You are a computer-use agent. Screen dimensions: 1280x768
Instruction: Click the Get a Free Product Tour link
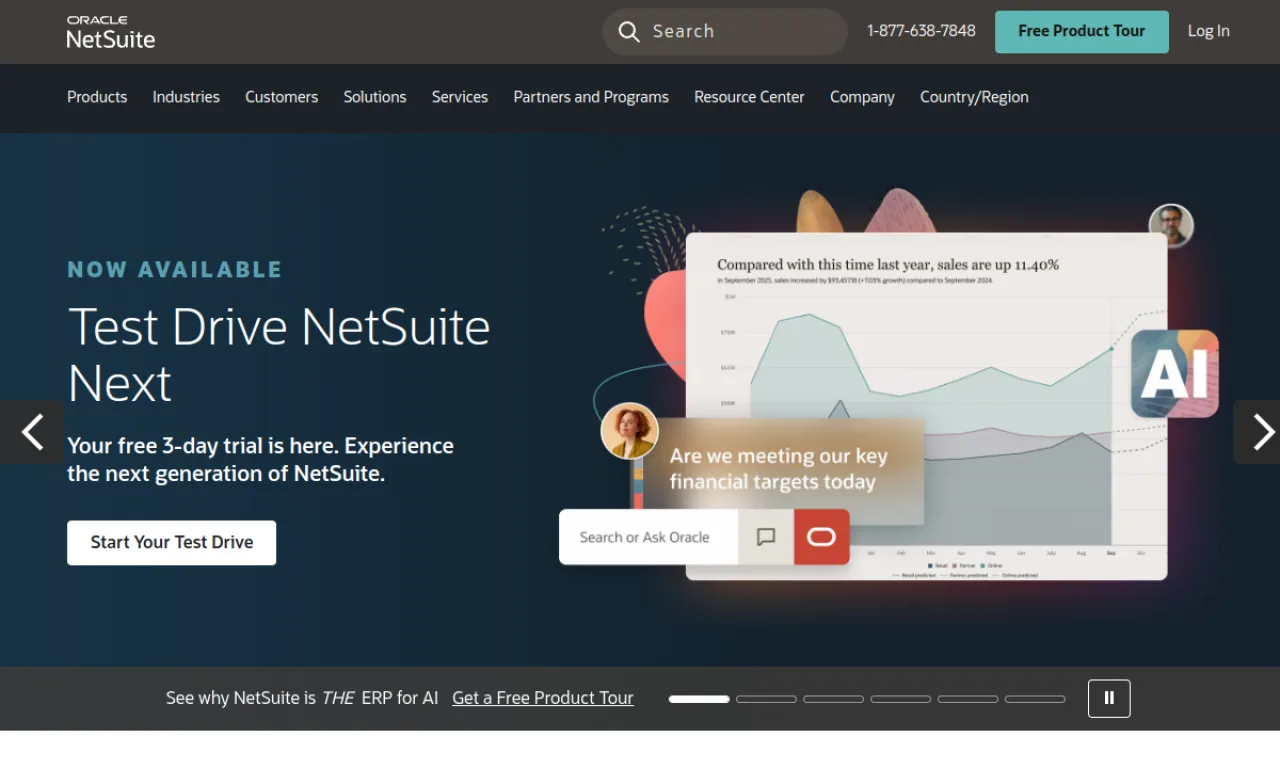543,698
